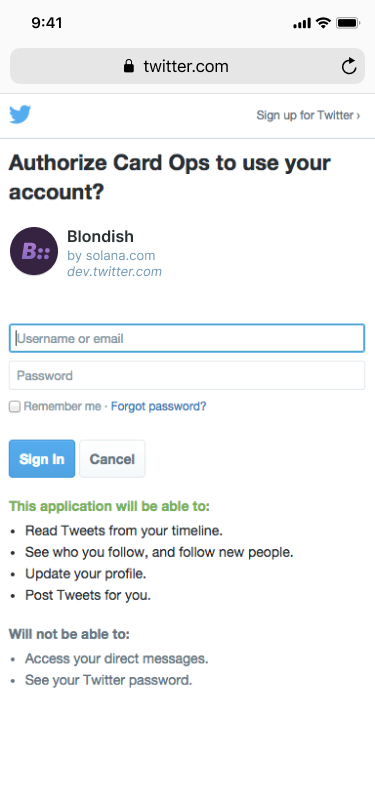The width and height of the screenshot is (375, 812).
Task: Tap the 9:41 clock in status bar
Action: [x=47, y=23]
